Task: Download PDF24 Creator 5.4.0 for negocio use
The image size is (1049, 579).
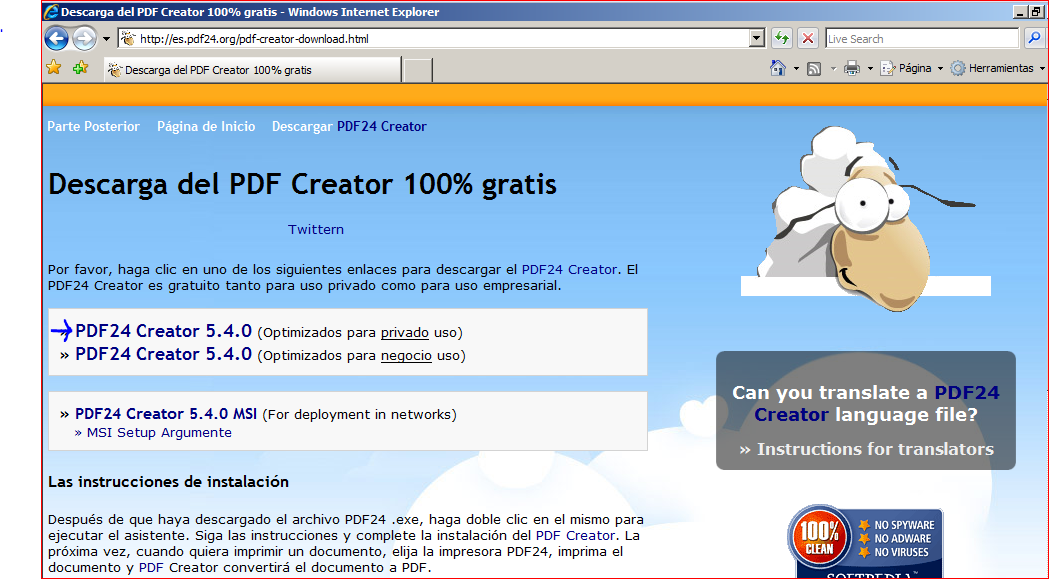Action: coord(163,354)
